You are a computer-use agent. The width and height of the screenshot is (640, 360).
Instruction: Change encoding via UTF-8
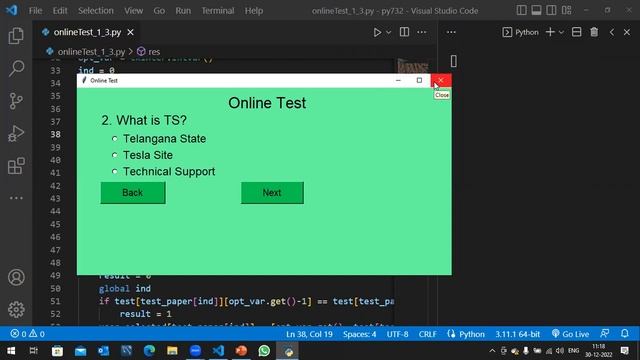(x=398, y=334)
